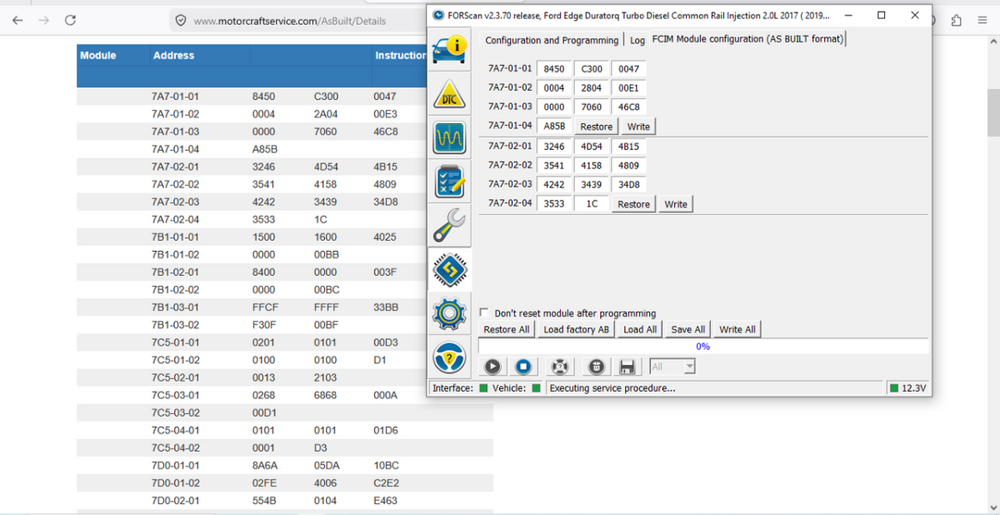
Task: Reload the motorcraftservice page
Action: point(70,20)
